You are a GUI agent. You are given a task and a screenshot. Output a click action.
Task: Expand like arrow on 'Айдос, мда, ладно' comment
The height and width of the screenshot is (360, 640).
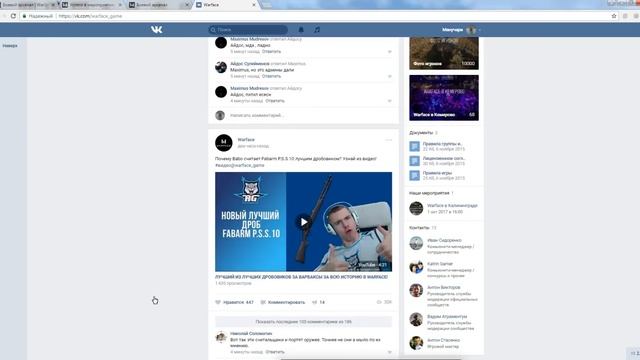coord(389,52)
